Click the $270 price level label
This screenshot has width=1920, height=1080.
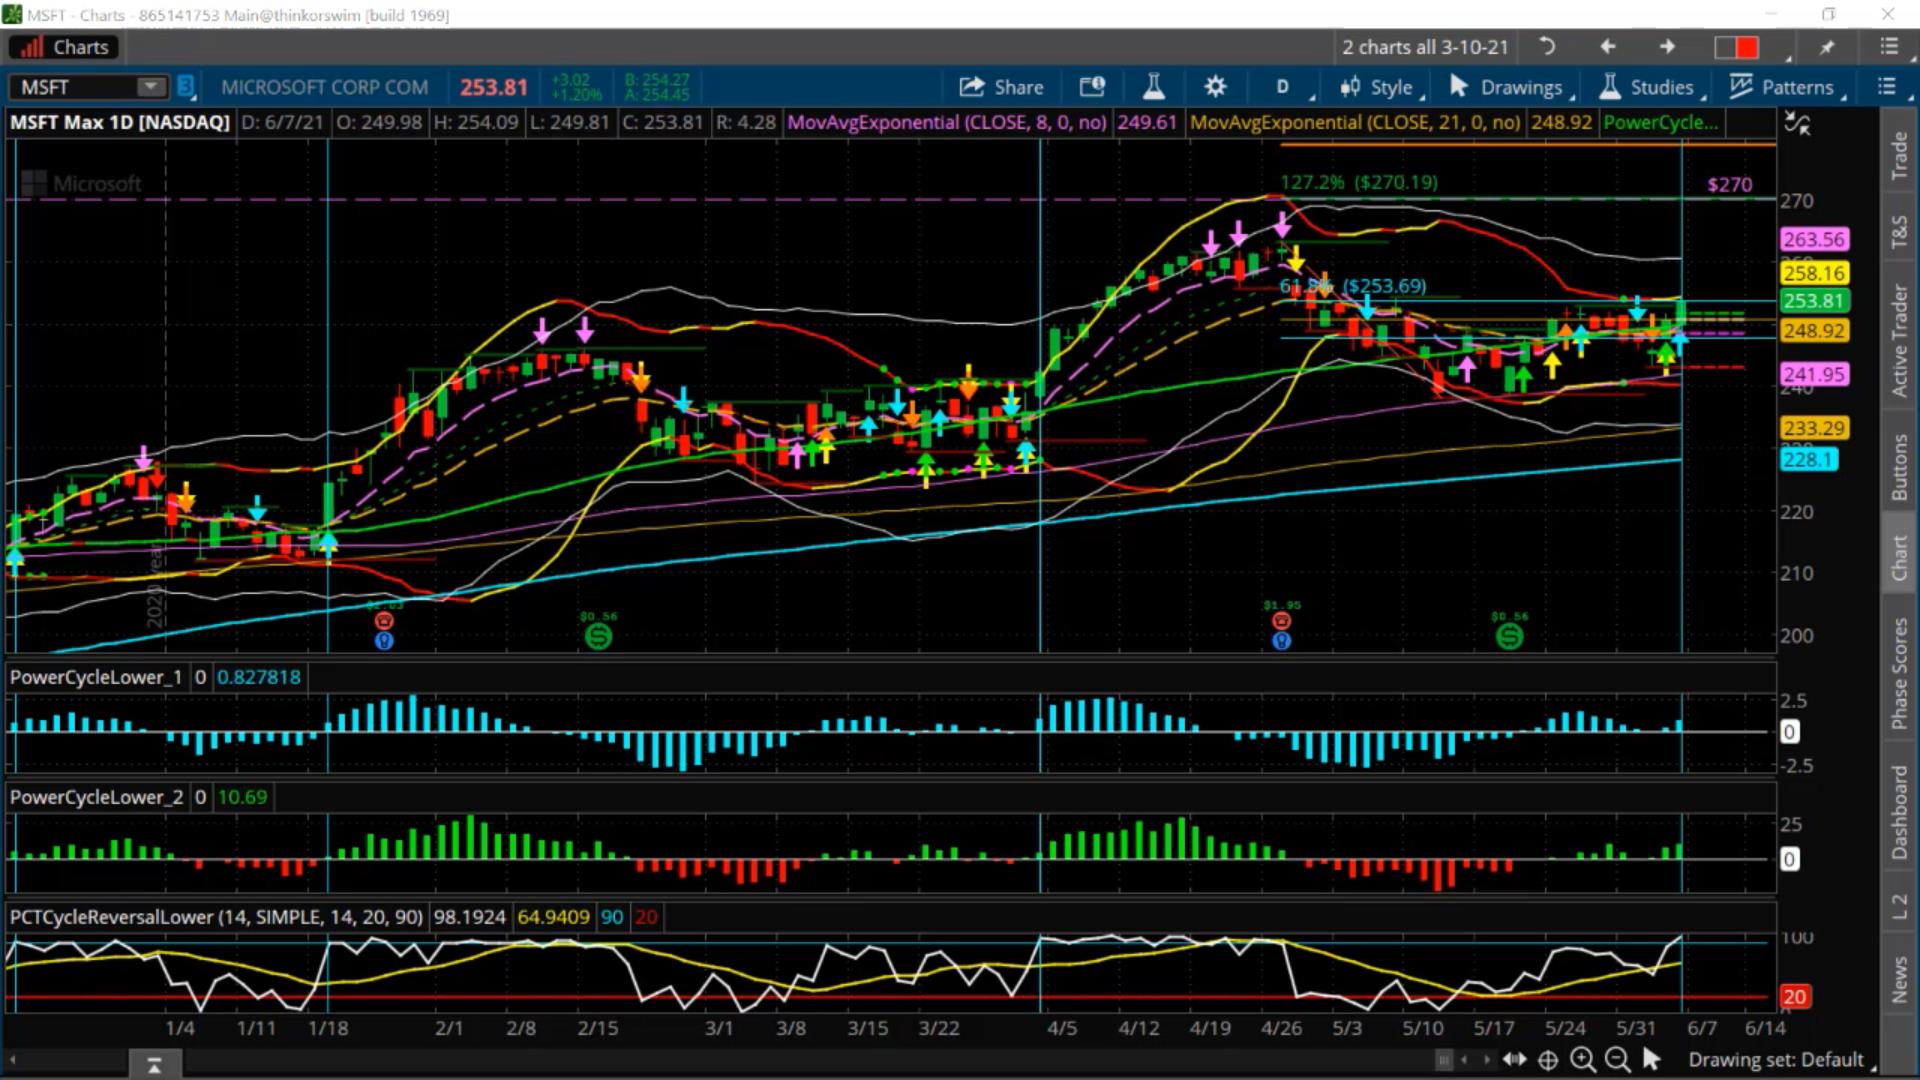pos(1729,185)
